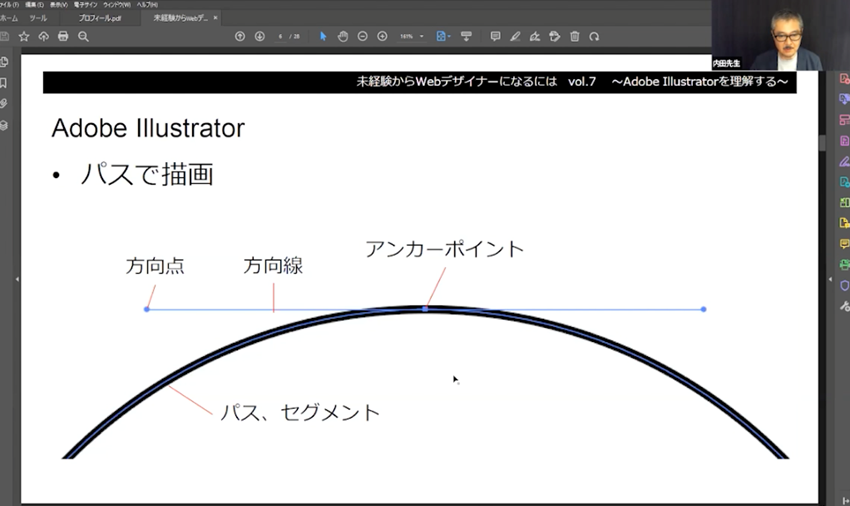
Task: Open green Scan and OCR tool
Action: click(844, 265)
